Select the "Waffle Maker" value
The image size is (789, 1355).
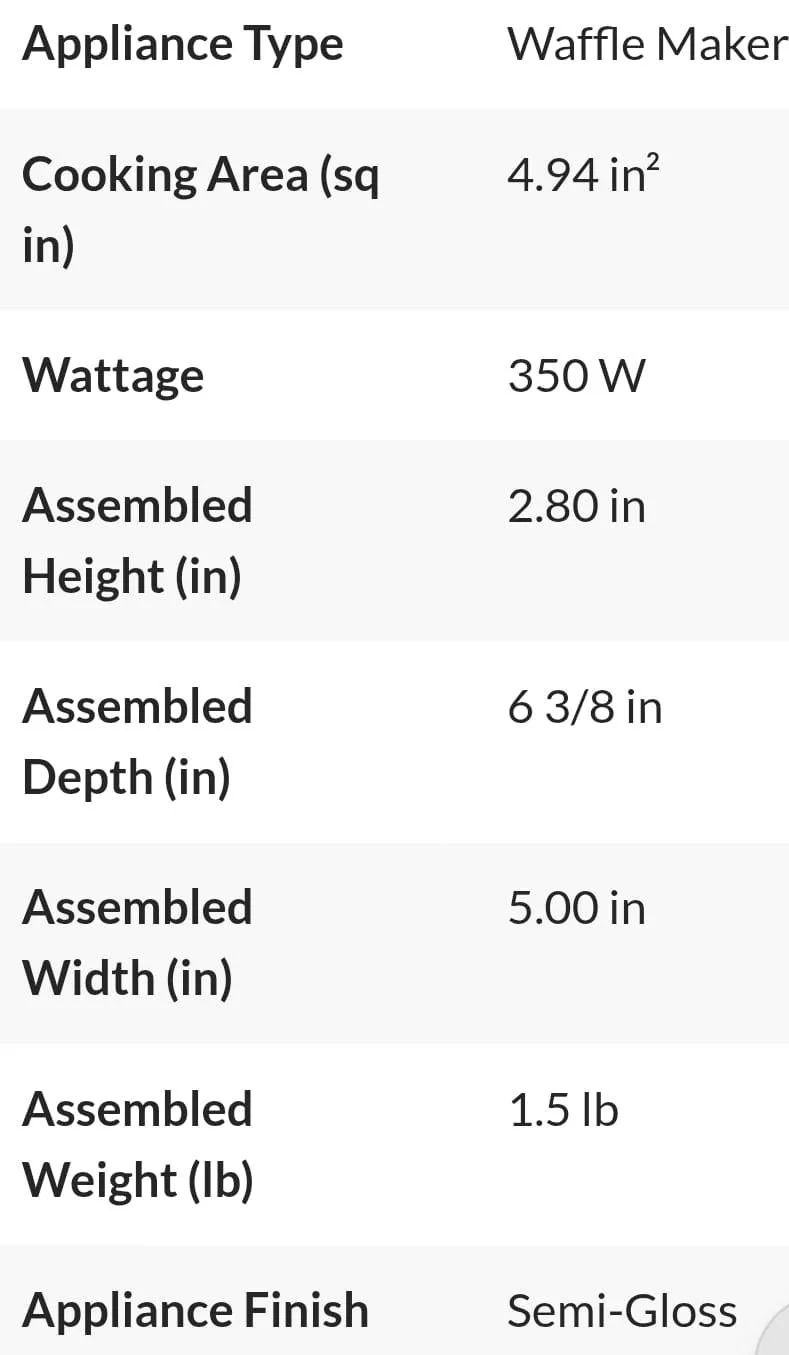click(x=646, y=44)
